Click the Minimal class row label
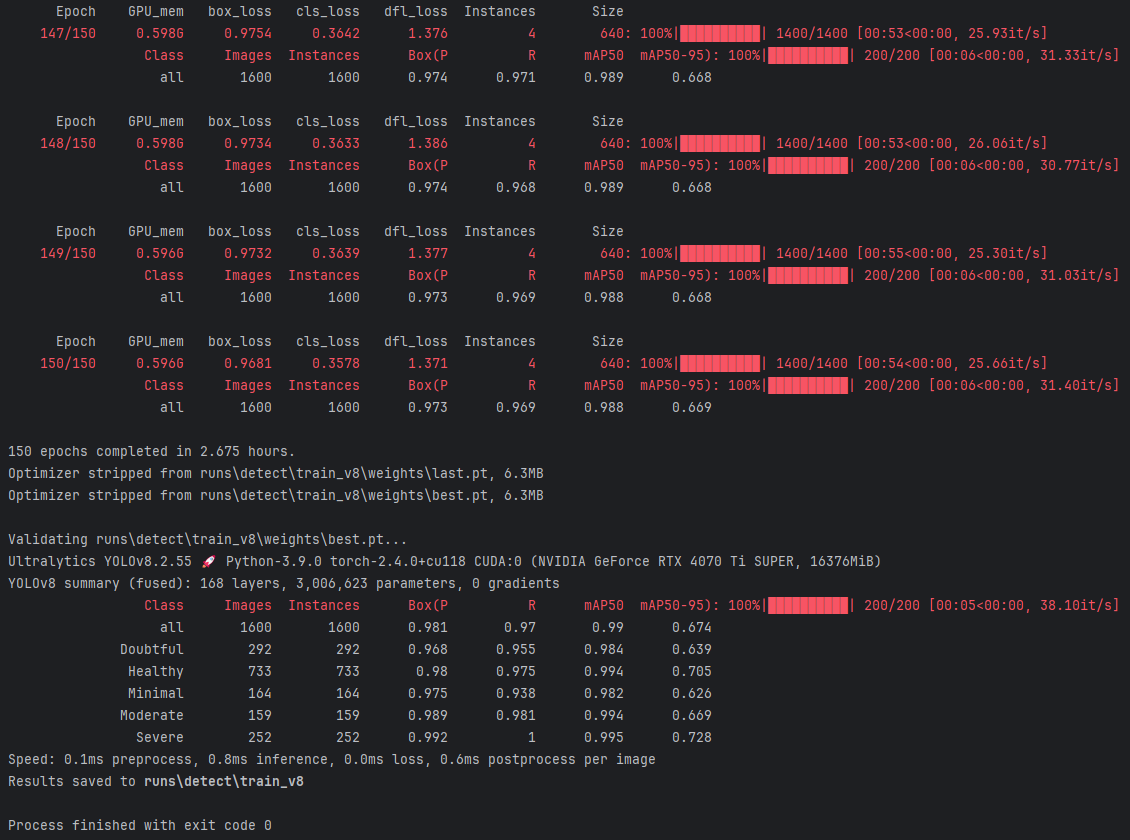 click(x=156, y=693)
